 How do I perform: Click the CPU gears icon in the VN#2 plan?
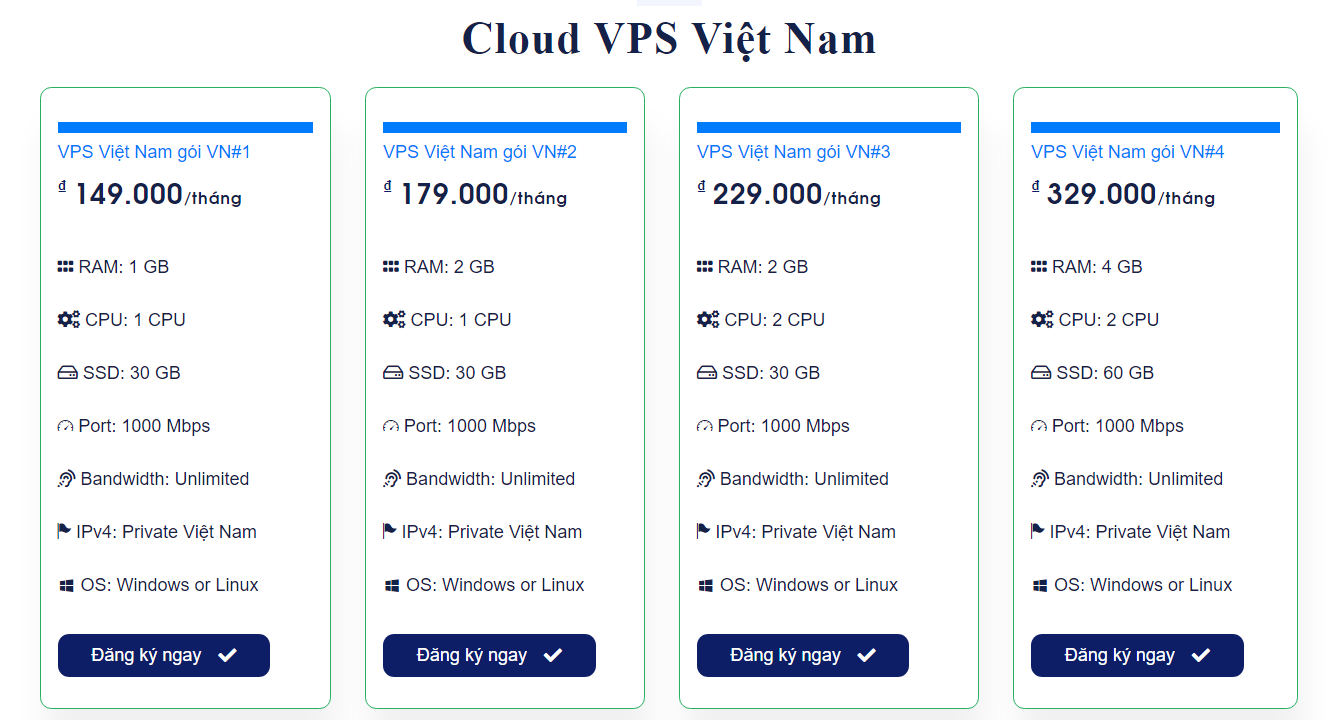[394, 320]
